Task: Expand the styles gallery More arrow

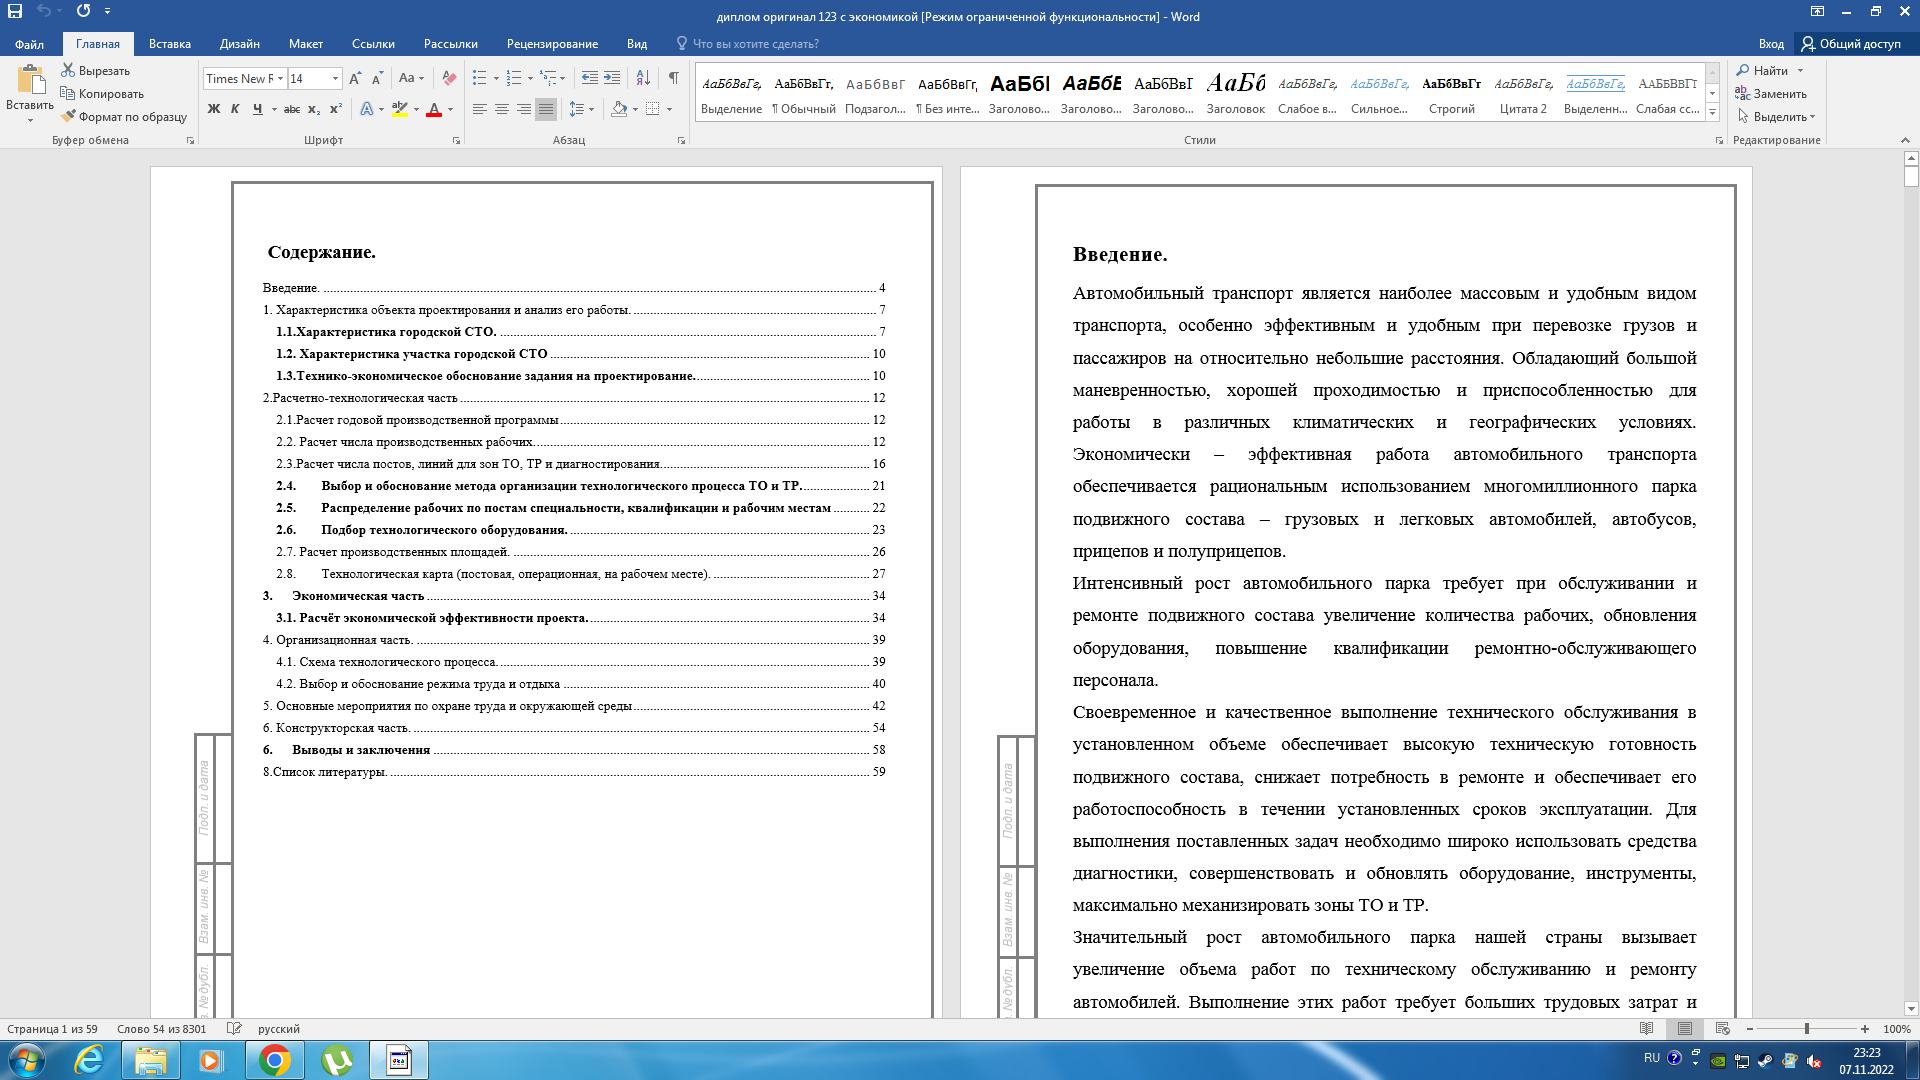Action: coord(1713,113)
